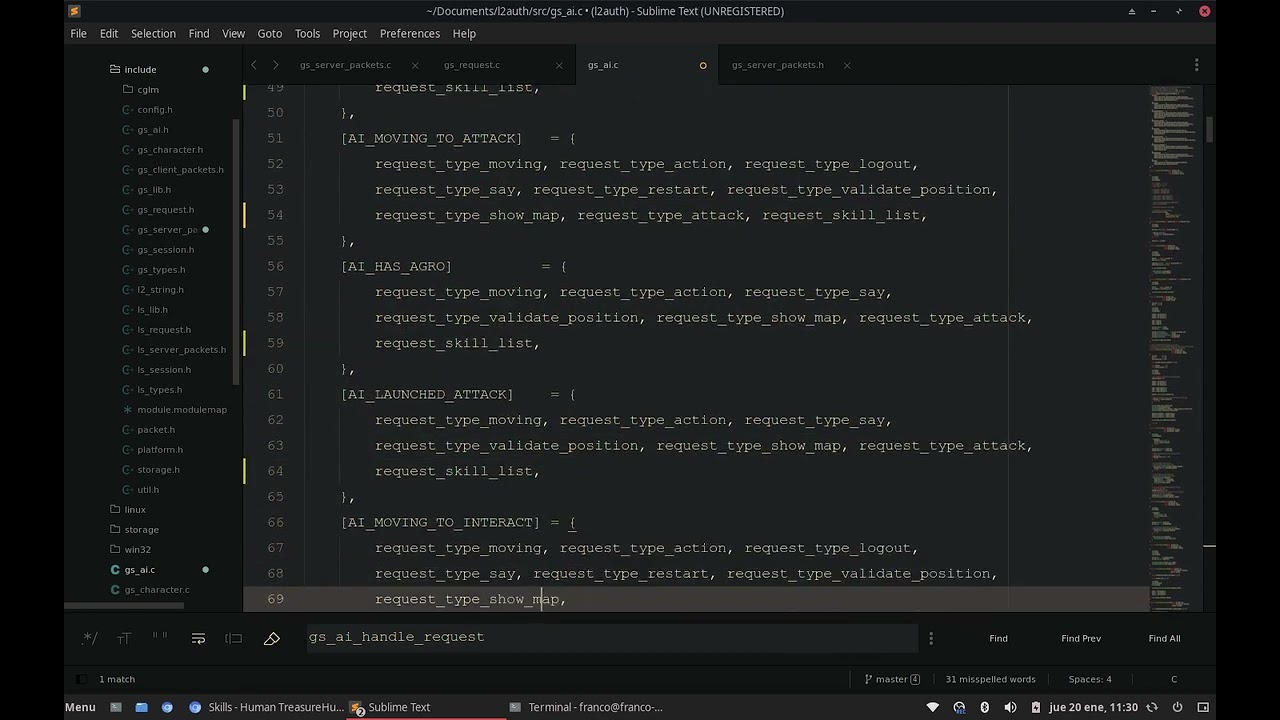Switch to gs_server_packets.h tab
Image resolution: width=1280 pixels, height=720 pixels.
[x=778, y=65]
